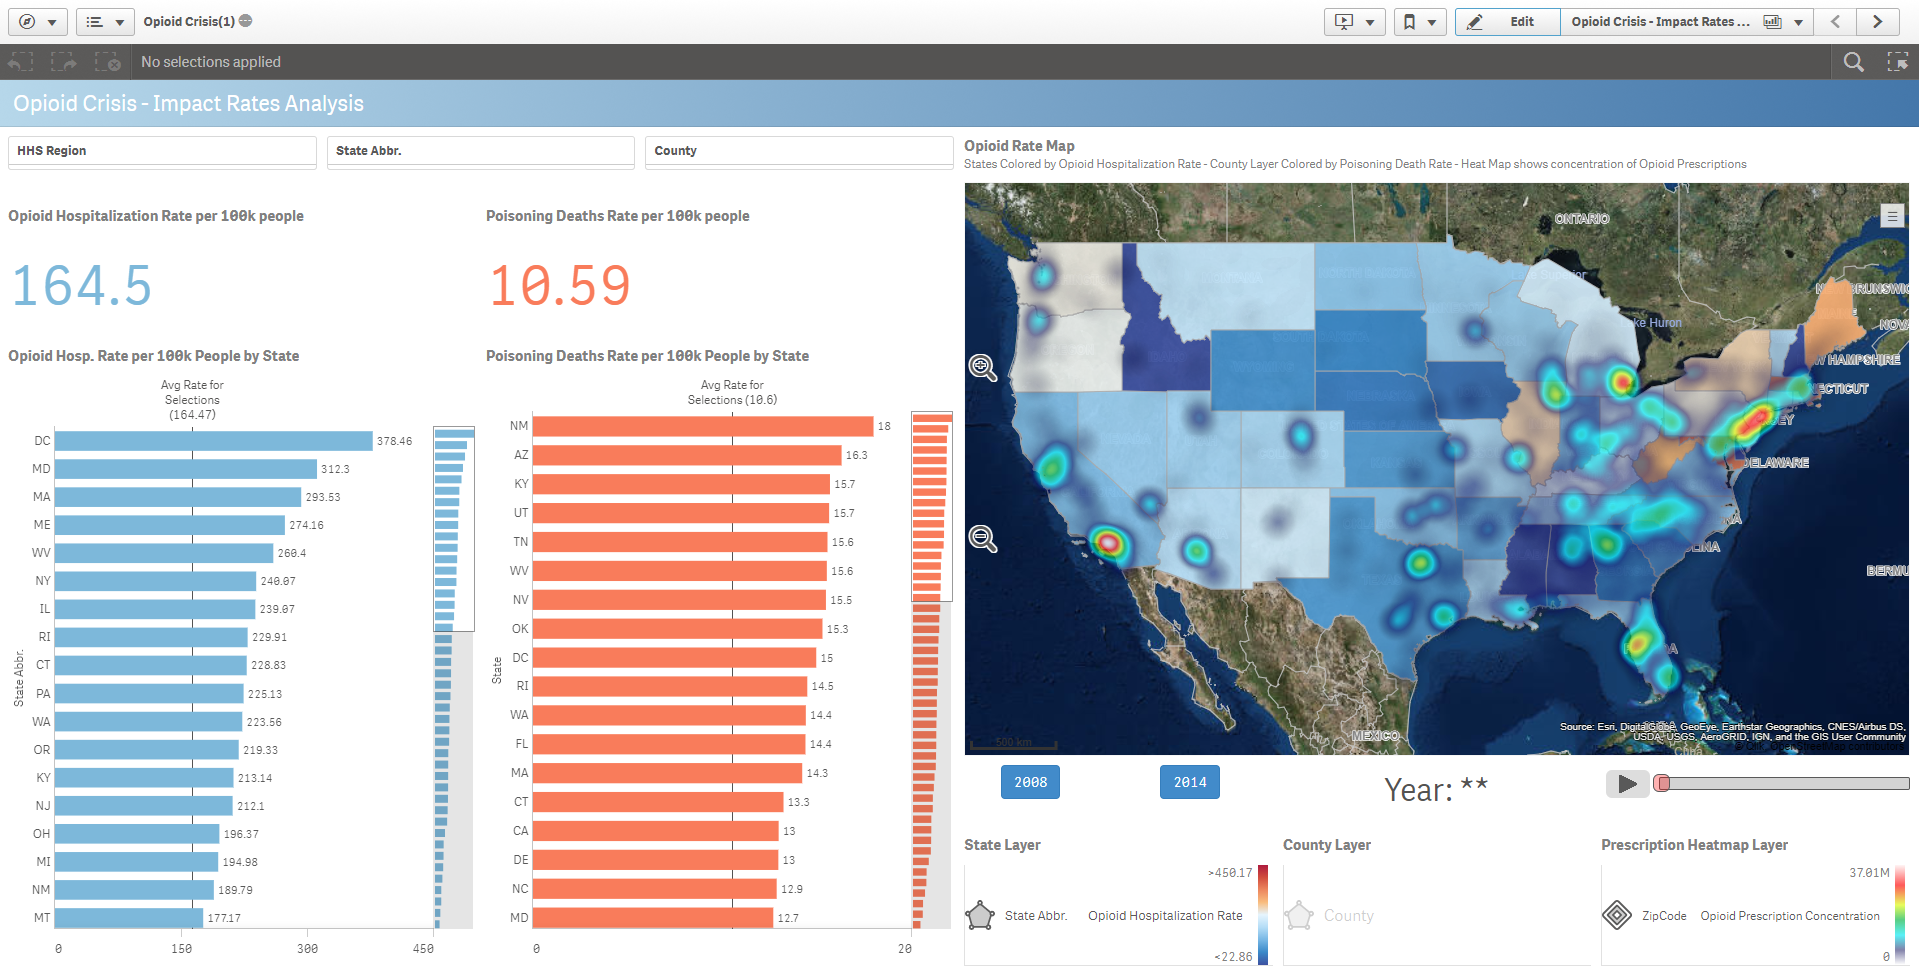Click the State Layer color gradient legend
Screen dimensions: 1919x974
pyautogui.click(x=1263, y=915)
